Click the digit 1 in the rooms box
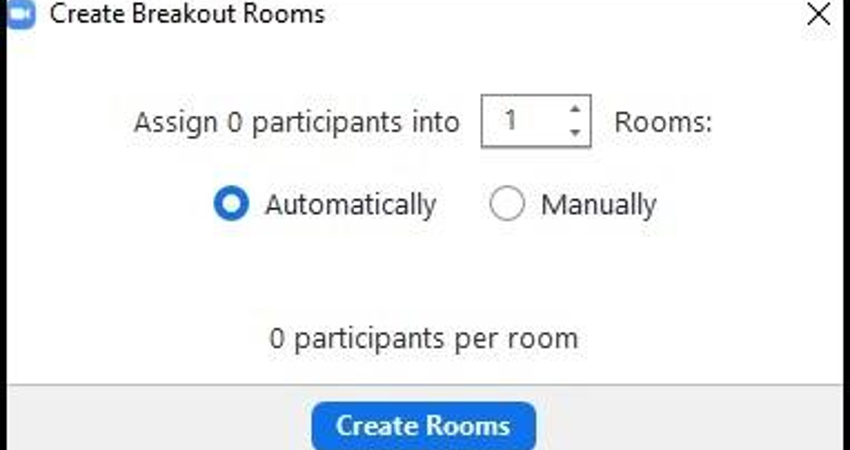 coord(511,121)
